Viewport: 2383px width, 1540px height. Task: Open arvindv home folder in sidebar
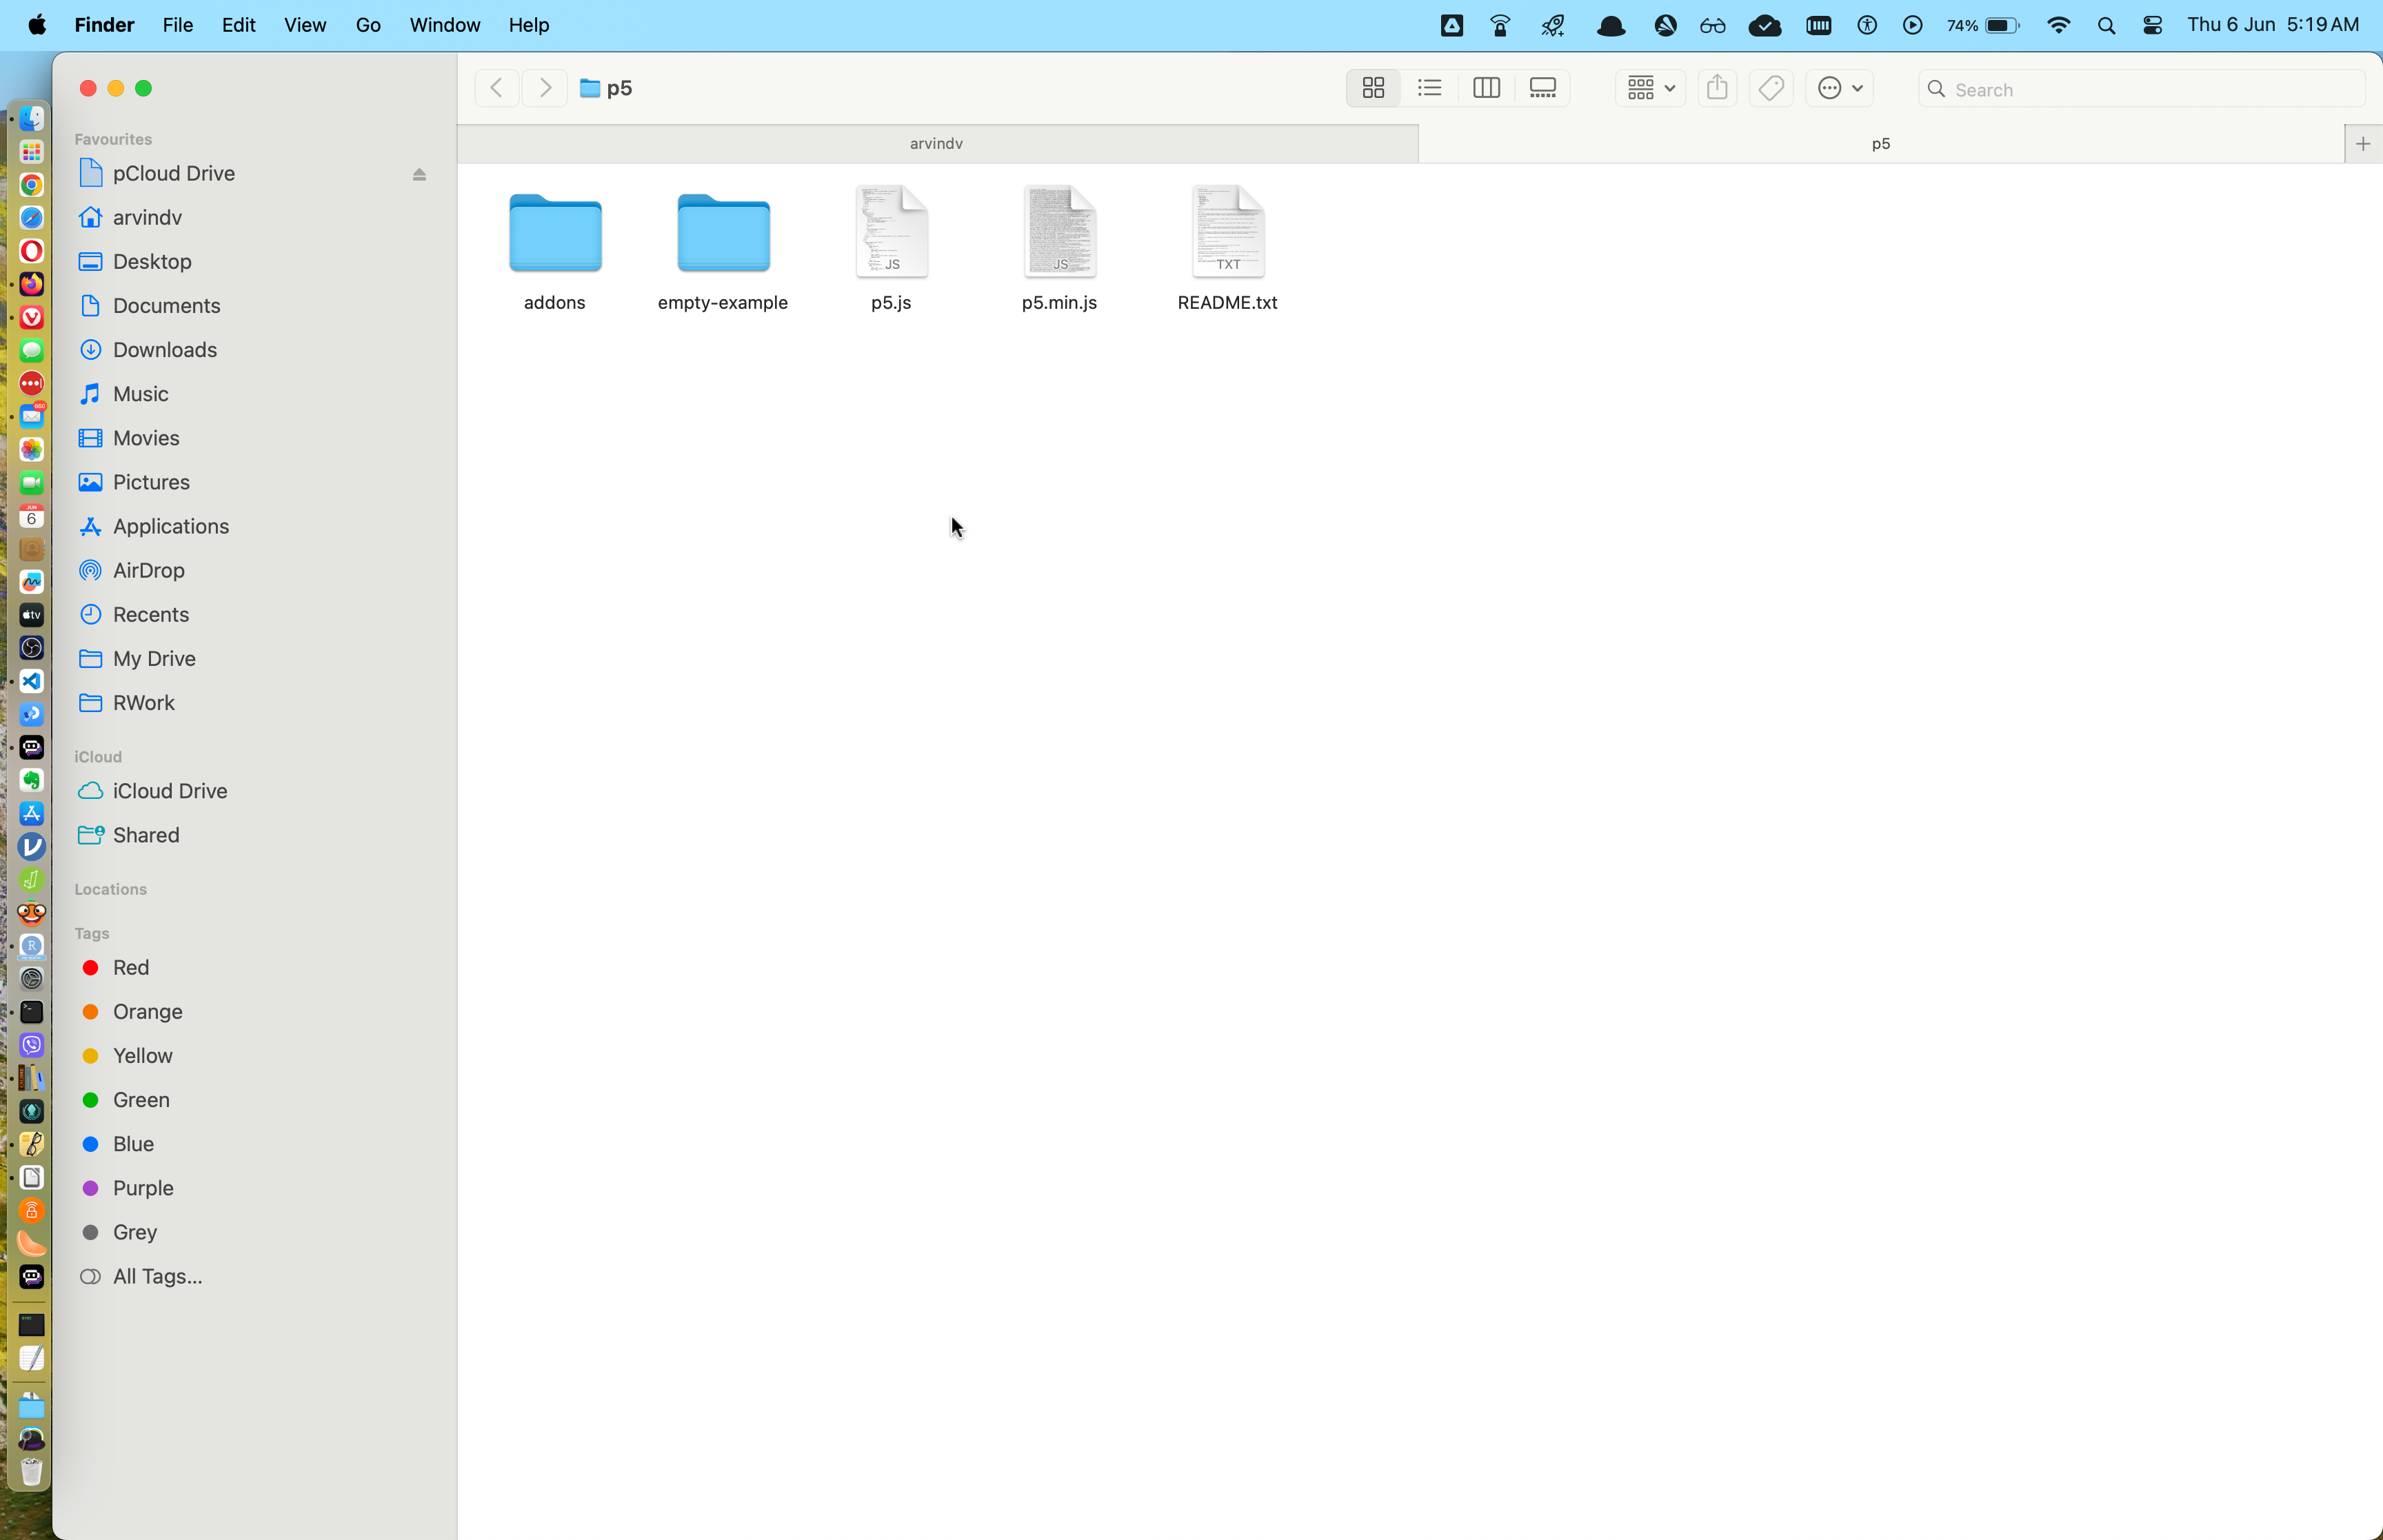click(x=147, y=218)
